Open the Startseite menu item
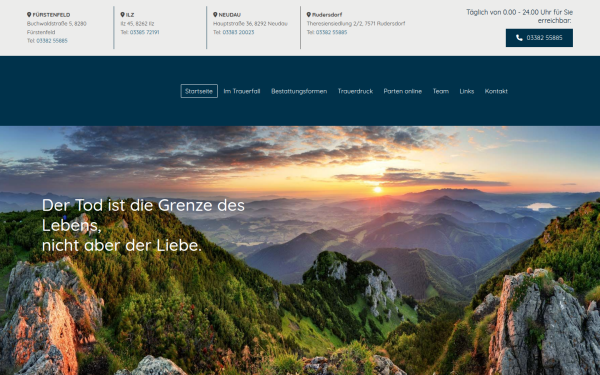The width and height of the screenshot is (600, 375). point(199,91)
